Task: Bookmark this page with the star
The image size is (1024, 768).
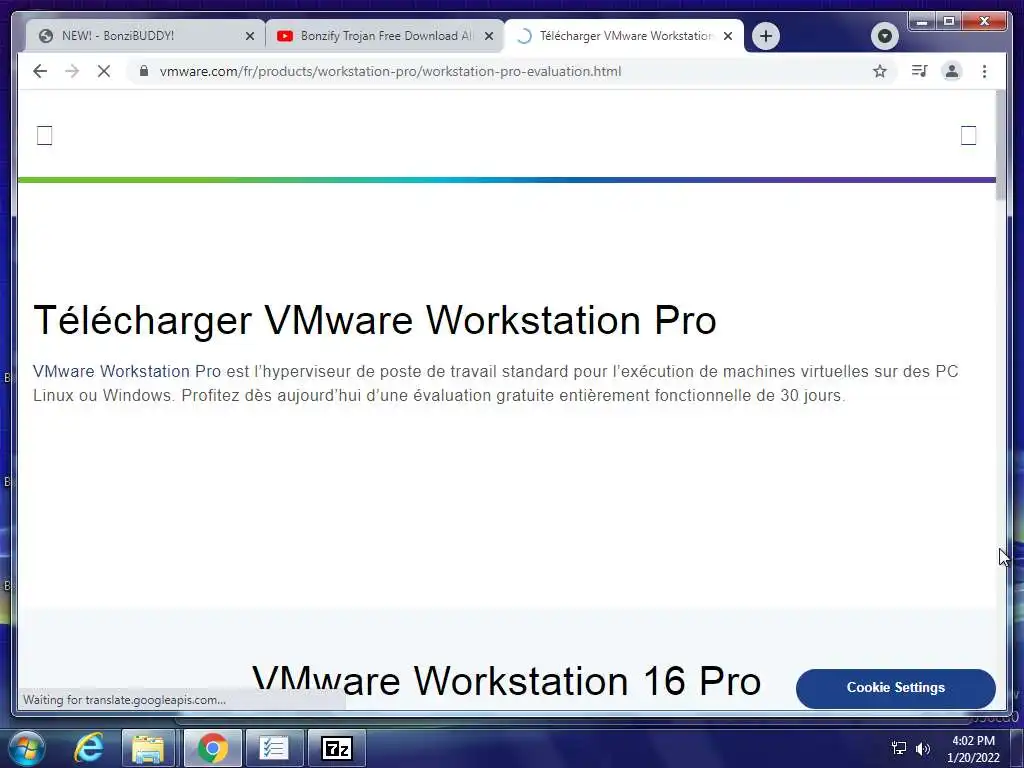Action: 880,71
